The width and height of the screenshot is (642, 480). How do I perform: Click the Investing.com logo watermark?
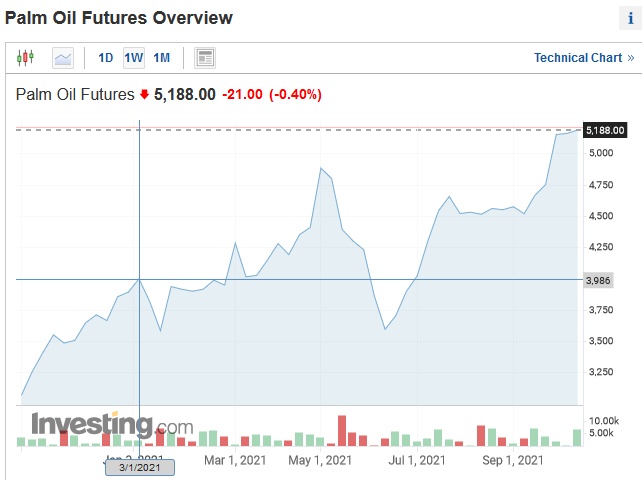(111, 425)
